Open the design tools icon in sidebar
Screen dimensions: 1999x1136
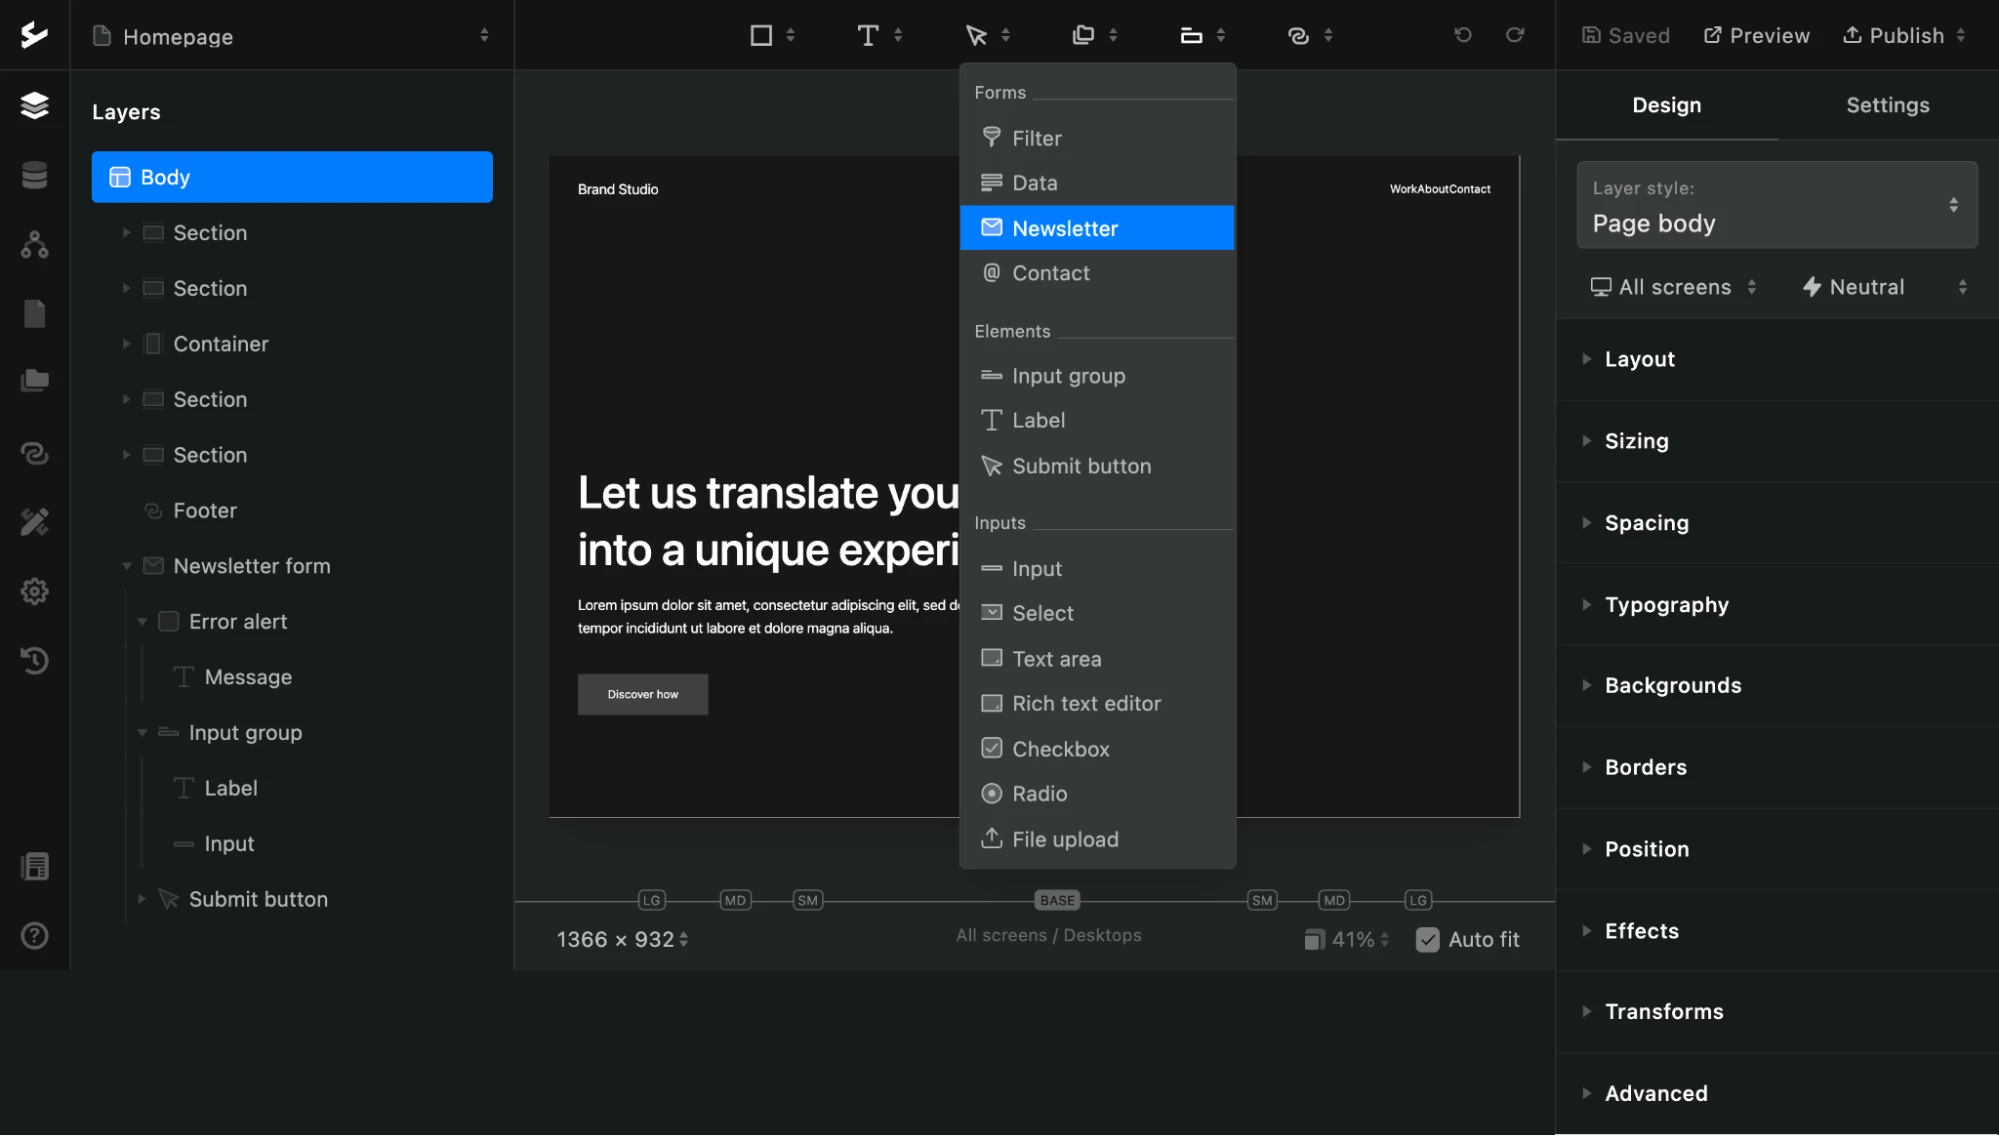click(x=34, y=521)
